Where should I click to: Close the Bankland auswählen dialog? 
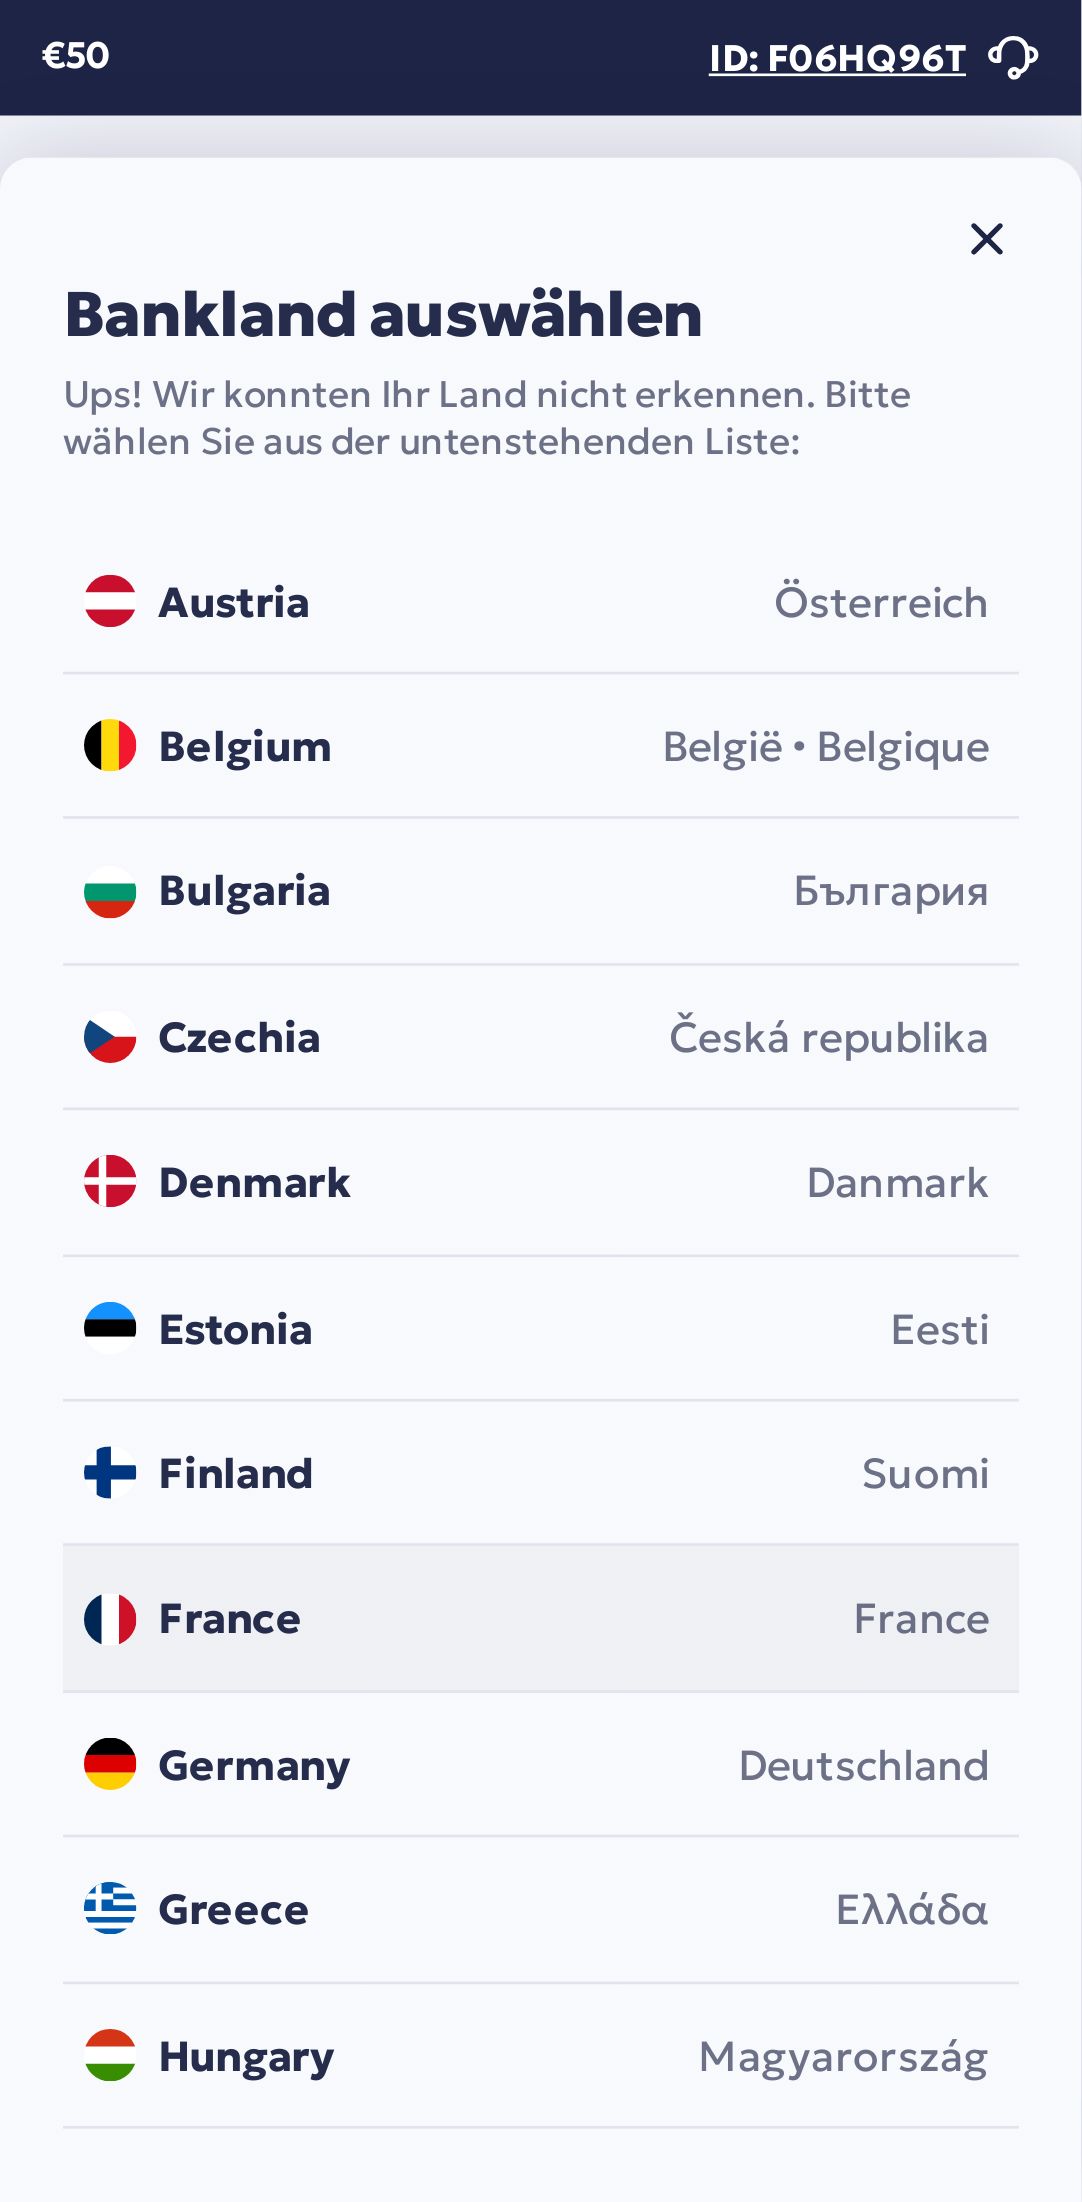pos(986,239)
